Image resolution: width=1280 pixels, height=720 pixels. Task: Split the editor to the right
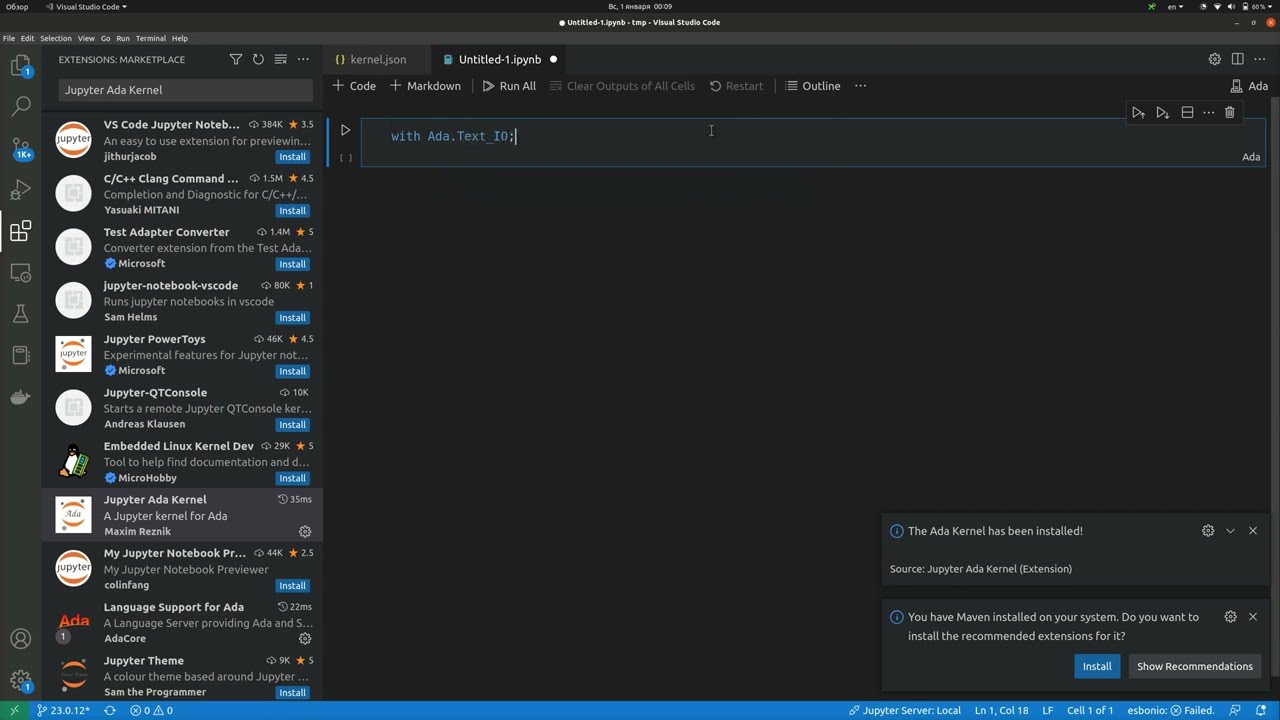[1237, 59]
